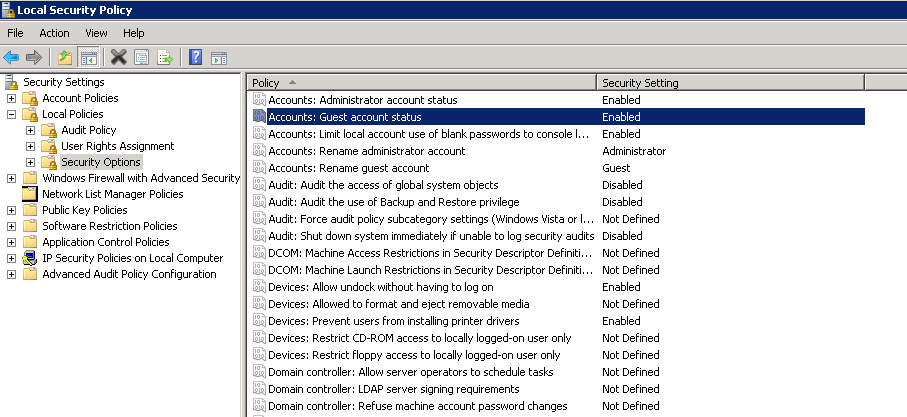The width and height of the screenshot is (907, 417).
Task: Sort by the Policy column header
Action: coord(420,82)
